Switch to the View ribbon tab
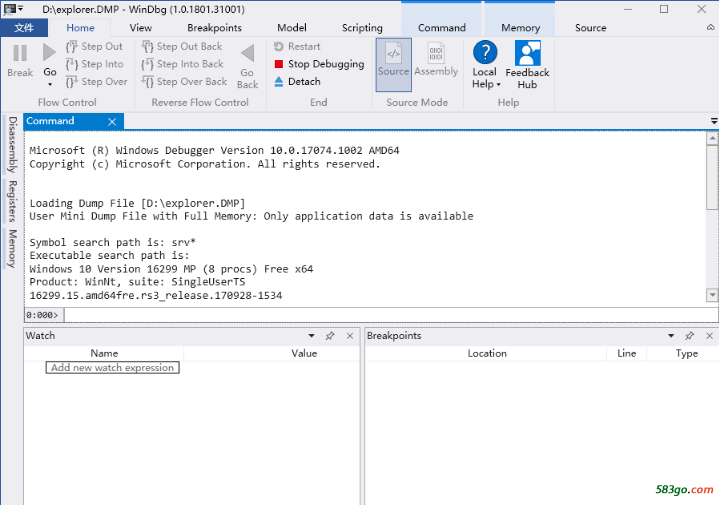This screenshot has height=505, width=719. click(x=140, y=28)
